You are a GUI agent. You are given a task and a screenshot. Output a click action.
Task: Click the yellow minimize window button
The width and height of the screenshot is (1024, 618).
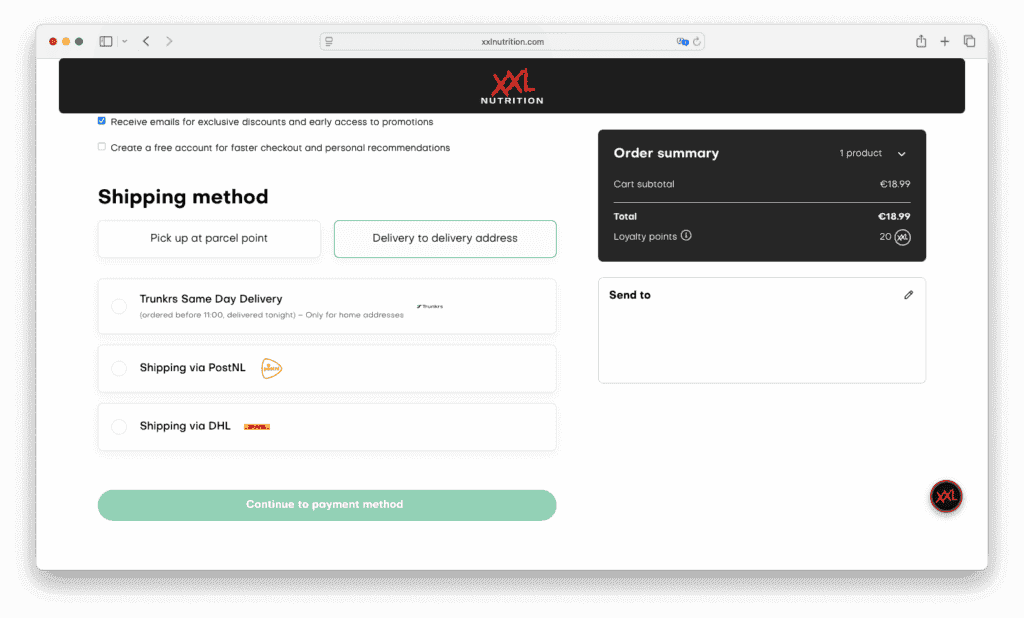(x=66, y=41)
